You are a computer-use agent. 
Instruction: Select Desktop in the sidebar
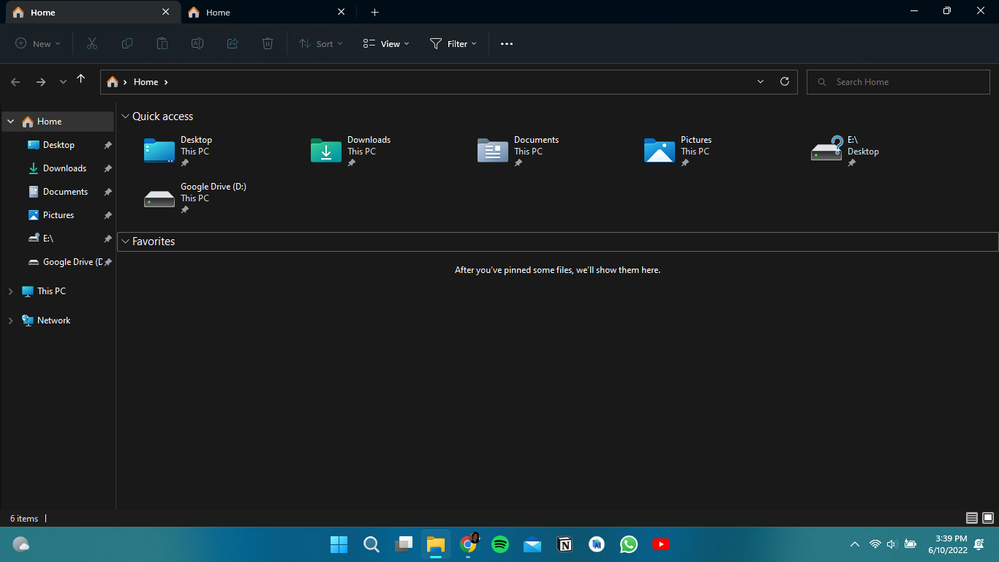(x=59, y=145)
